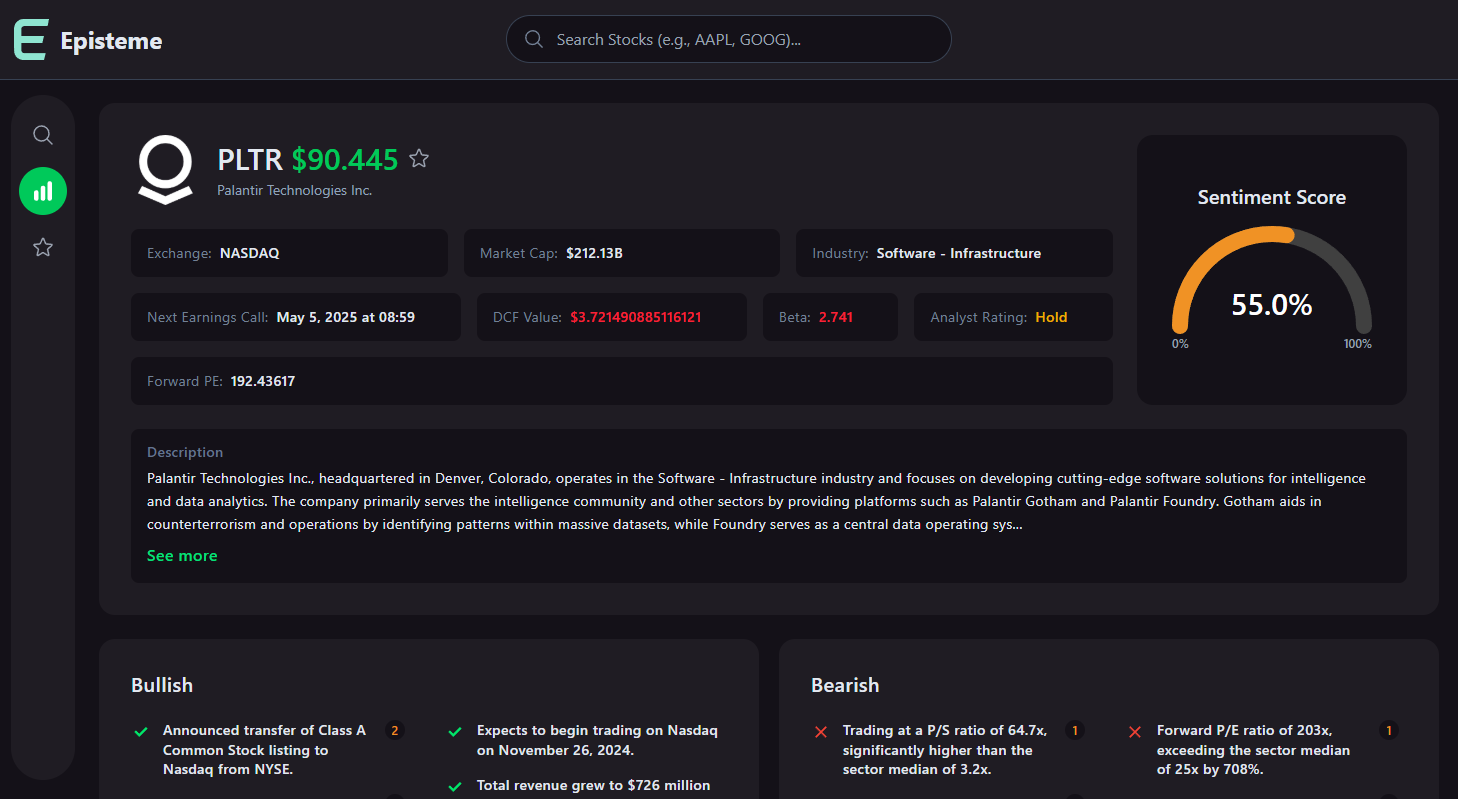1458x799 pixels.
Task: Click the Next Earnings Call date card
Action: click(x=296, y=316)
